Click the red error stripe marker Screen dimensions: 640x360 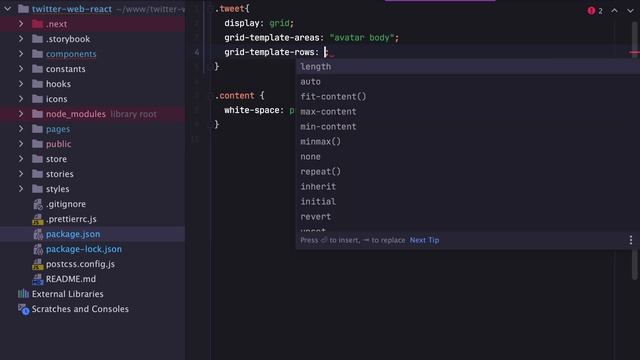click(x=634, y=52)
